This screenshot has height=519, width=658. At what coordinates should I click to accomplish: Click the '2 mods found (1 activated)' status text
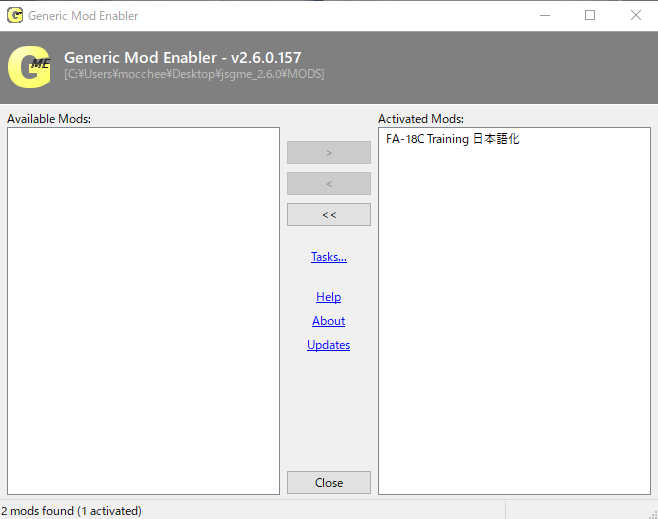71,511
